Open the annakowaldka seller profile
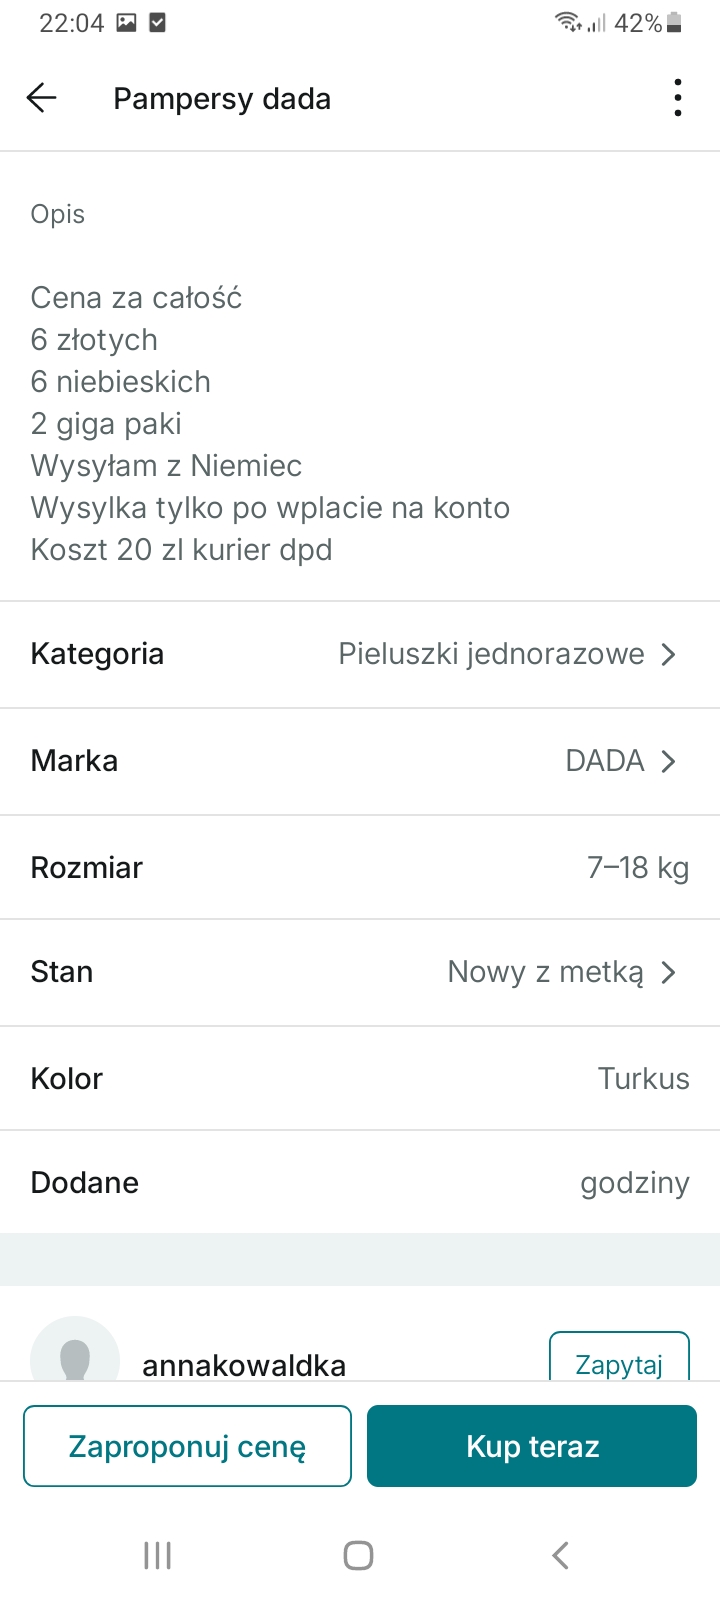The width and height of the screenshot is (720, 1600). (244, 1365)
